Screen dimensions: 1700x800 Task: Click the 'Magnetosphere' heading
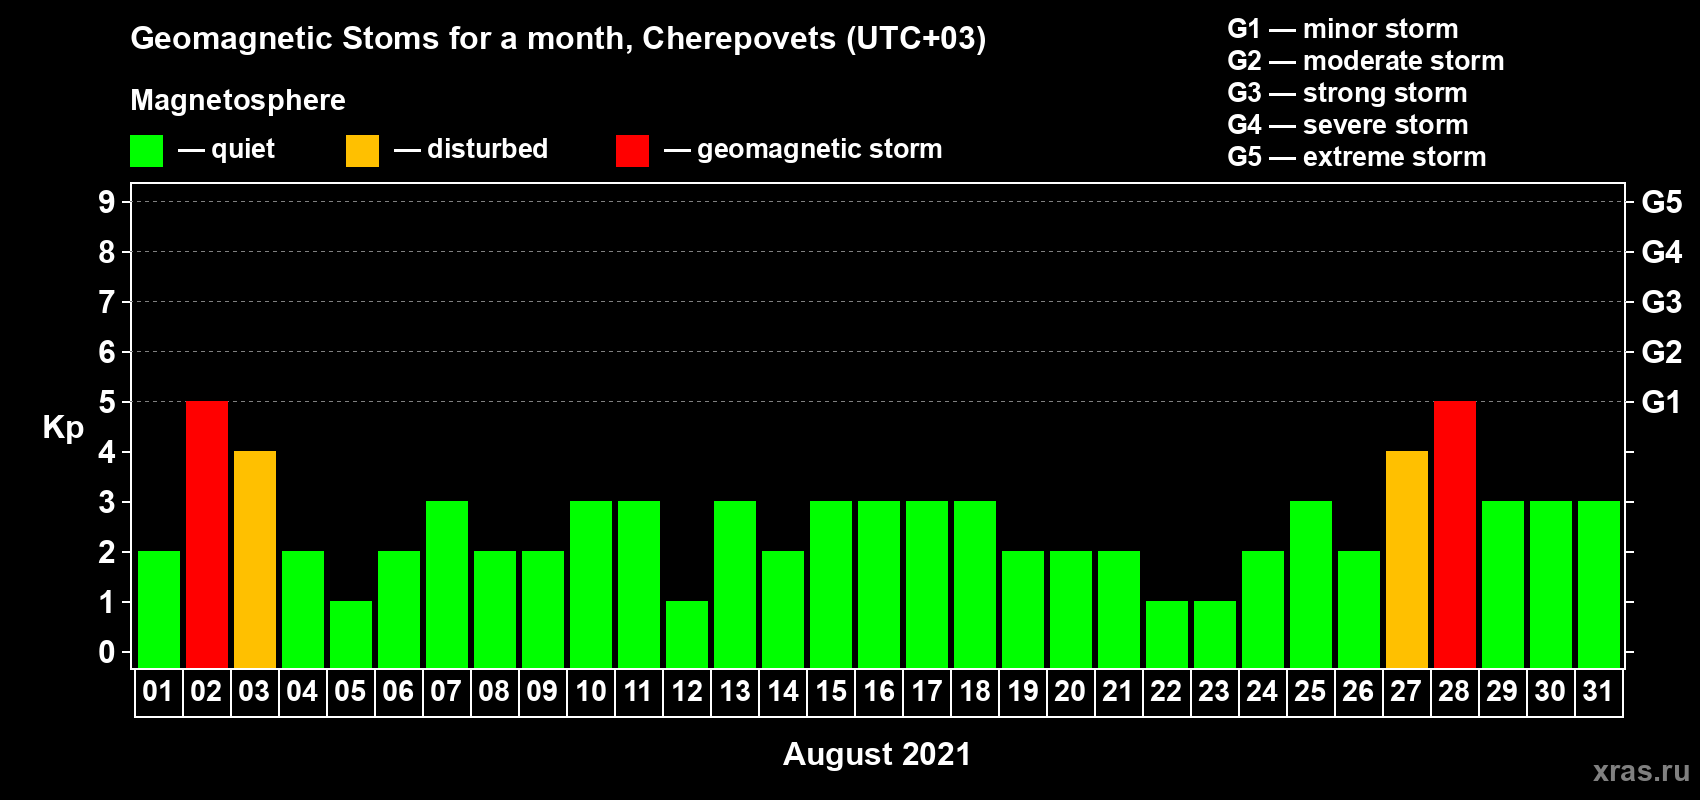tap(238, 100)
